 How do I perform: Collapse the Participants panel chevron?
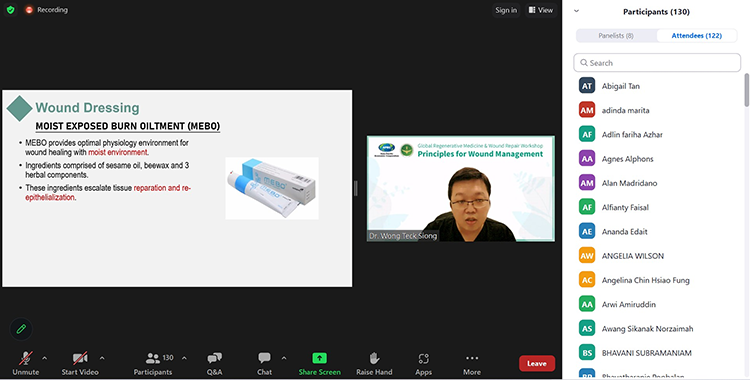click(x=576, y=11)
